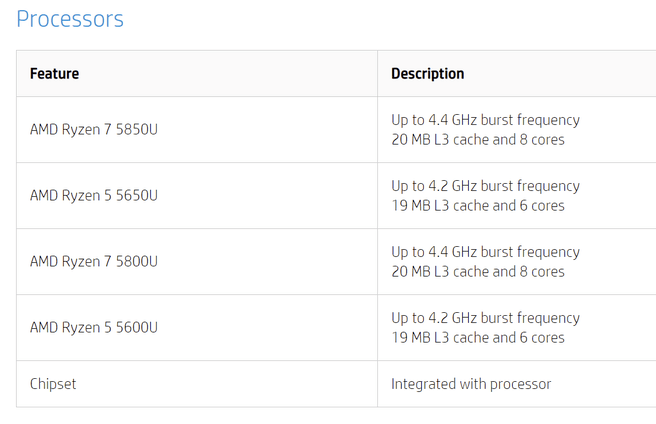Click '19 MB L3 cache' in Ryzen 5 5650U row

pos(439,206)
